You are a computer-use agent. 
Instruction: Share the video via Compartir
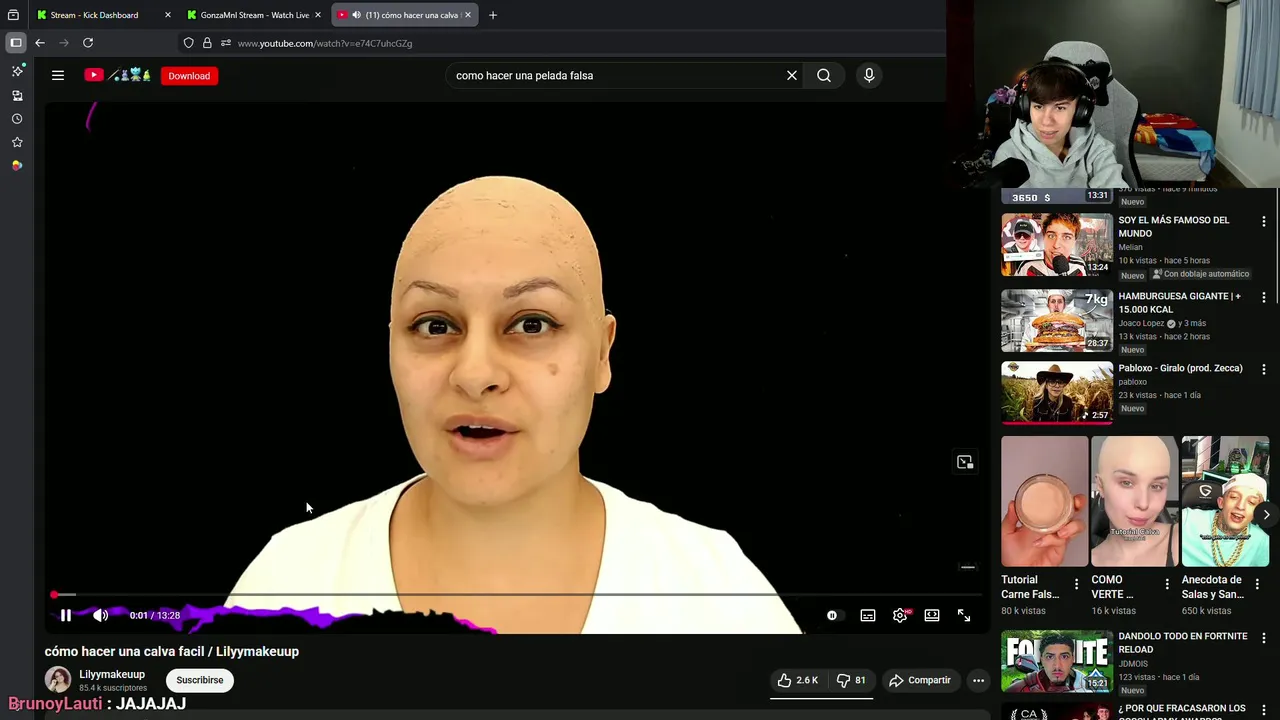coord(920,680)
